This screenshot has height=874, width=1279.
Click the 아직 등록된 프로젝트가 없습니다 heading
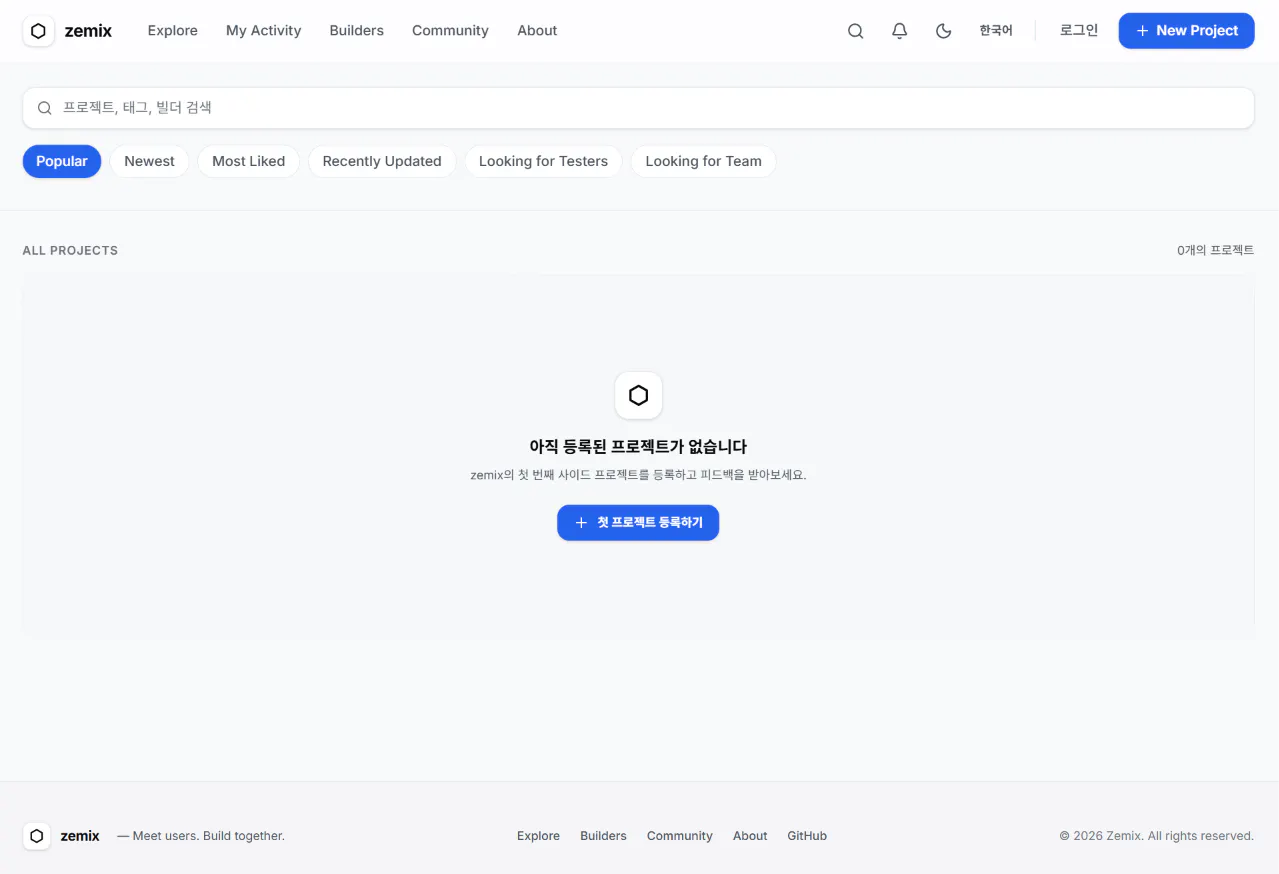click(638, 447)
